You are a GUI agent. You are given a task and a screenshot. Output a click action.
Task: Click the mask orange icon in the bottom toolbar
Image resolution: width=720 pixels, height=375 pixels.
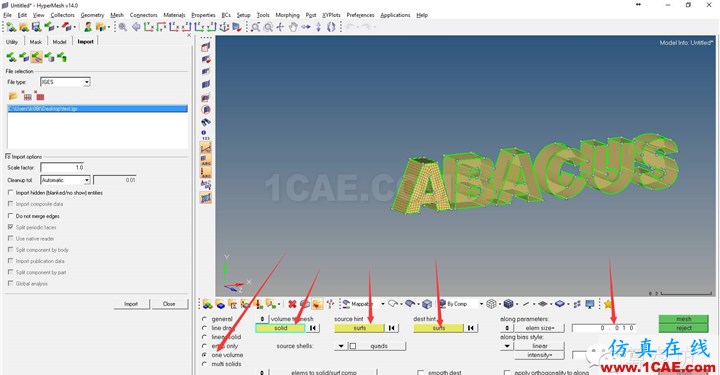click(x=317, y=304)
